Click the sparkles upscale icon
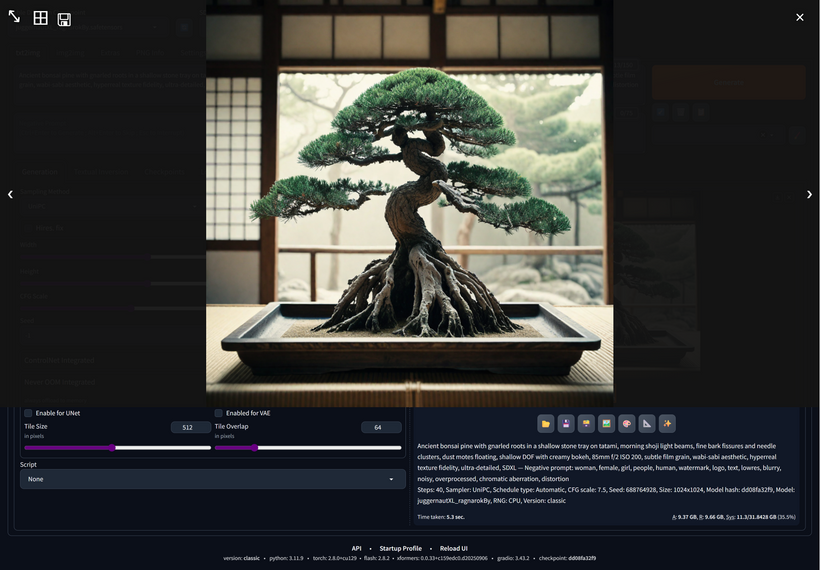 pos(667,423)
